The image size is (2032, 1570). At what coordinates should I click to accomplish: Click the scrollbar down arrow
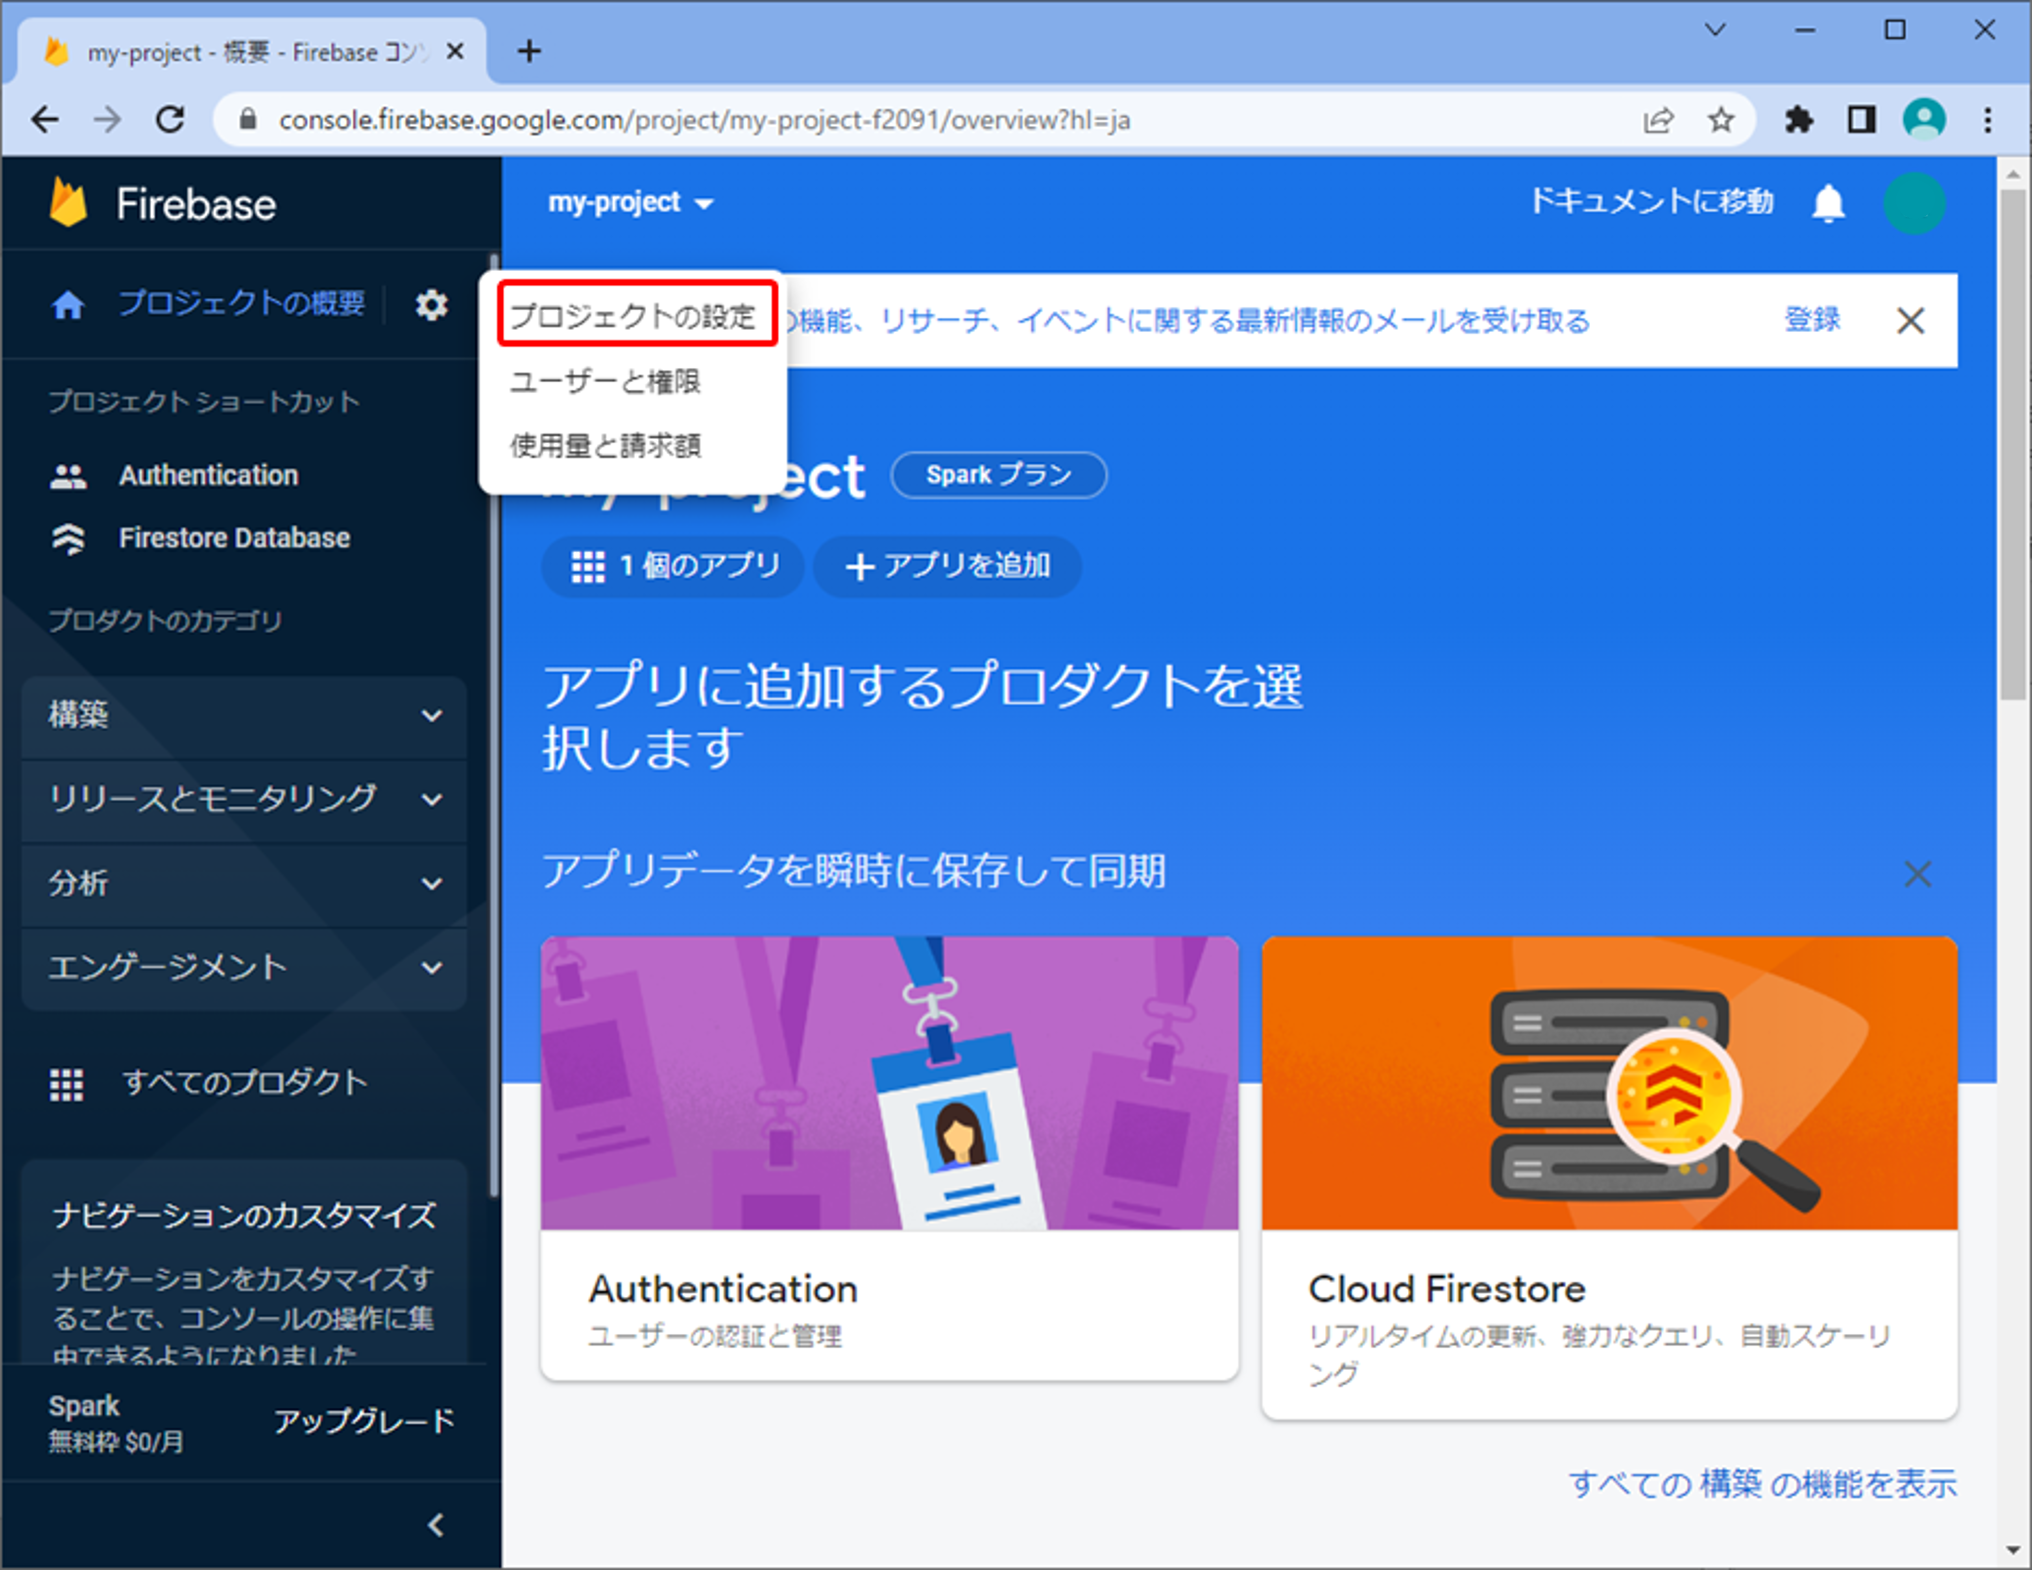[2013, 1551]
